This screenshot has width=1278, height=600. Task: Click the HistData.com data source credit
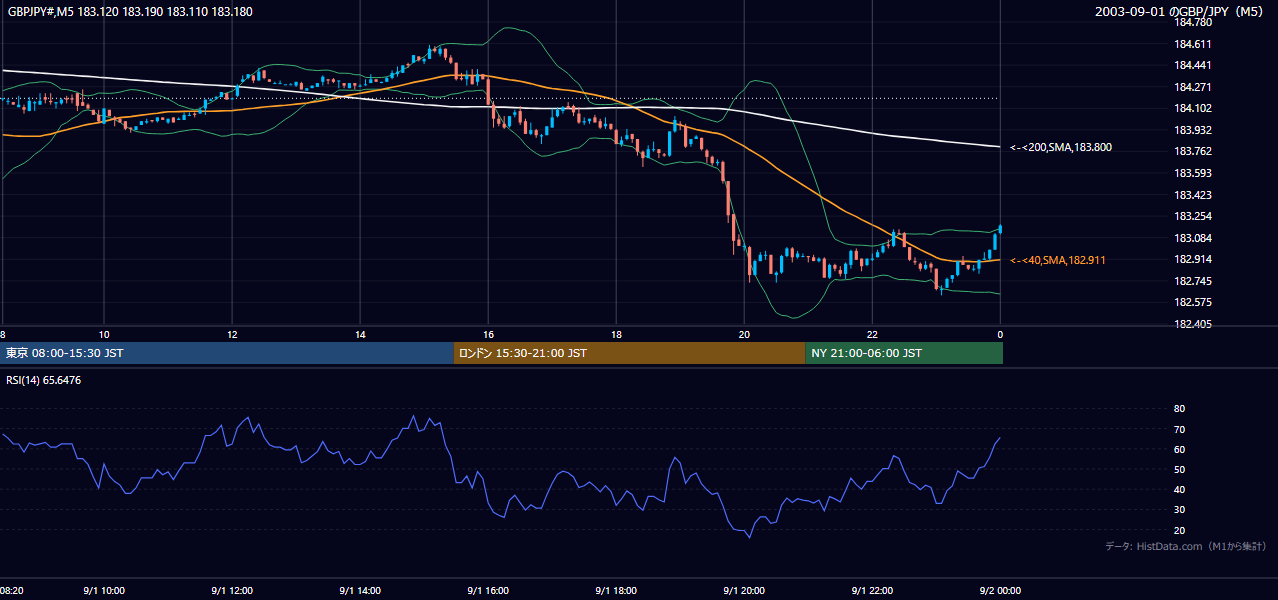1186,546
